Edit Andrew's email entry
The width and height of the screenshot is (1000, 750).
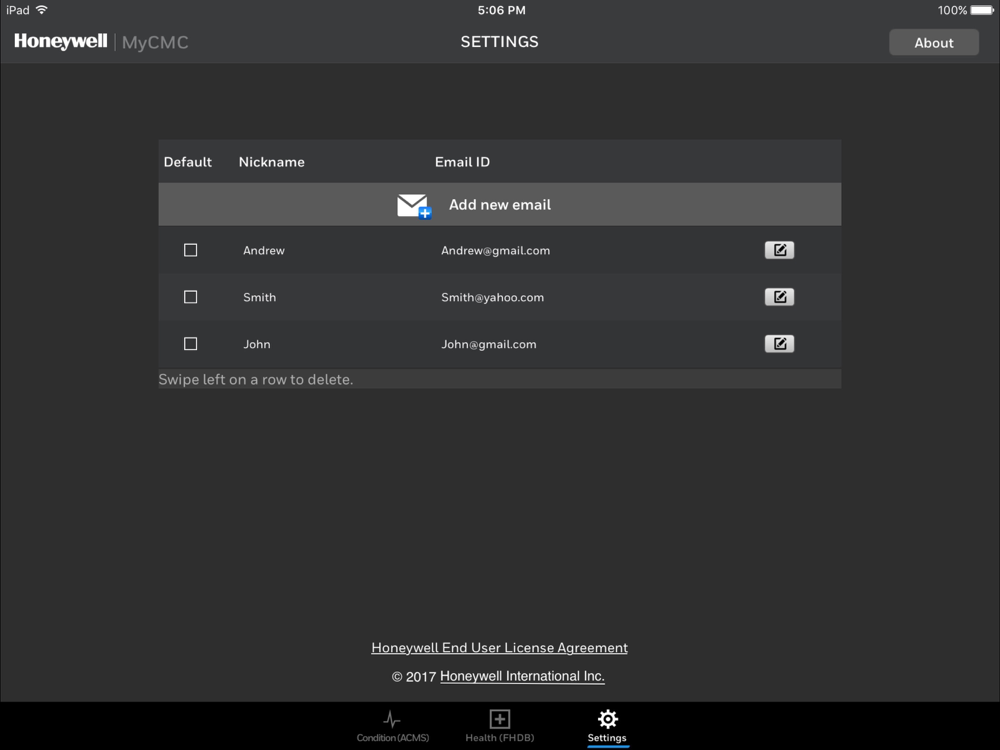[x=779, y=250]
